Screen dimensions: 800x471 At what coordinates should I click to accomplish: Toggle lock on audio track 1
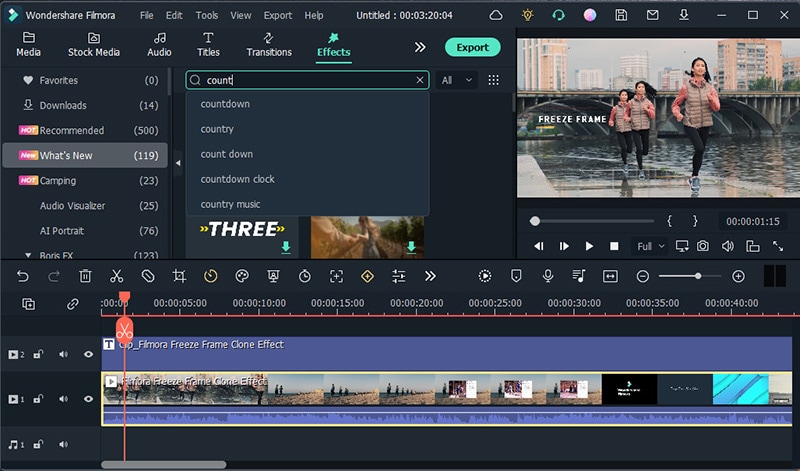pyautogui.click(x=38, y=444)
